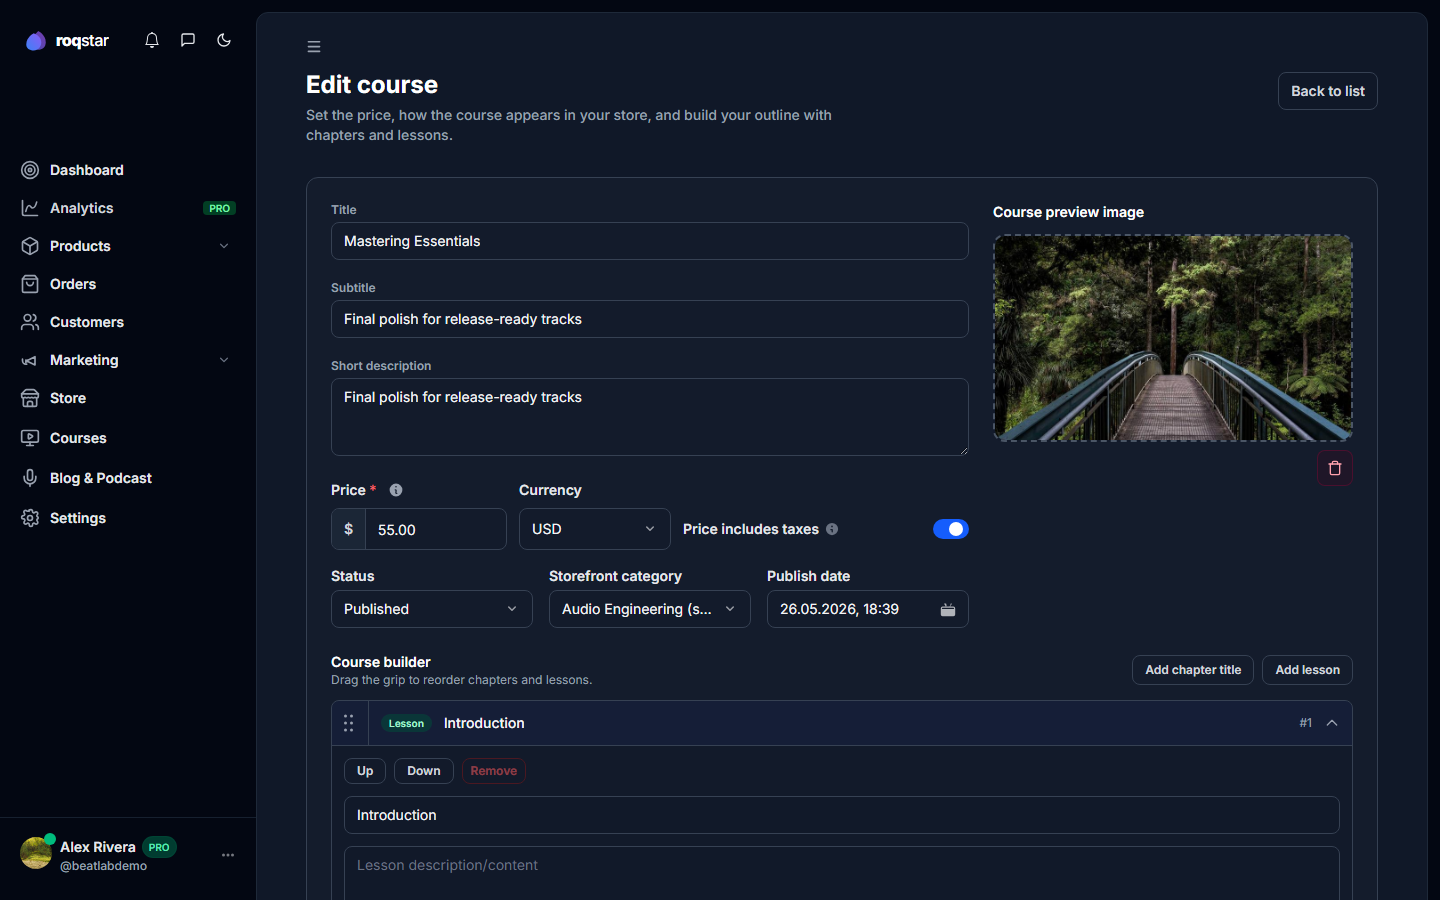Click the Orders bag icon
The image size is (1440, 900).
(x=30, y=284)
